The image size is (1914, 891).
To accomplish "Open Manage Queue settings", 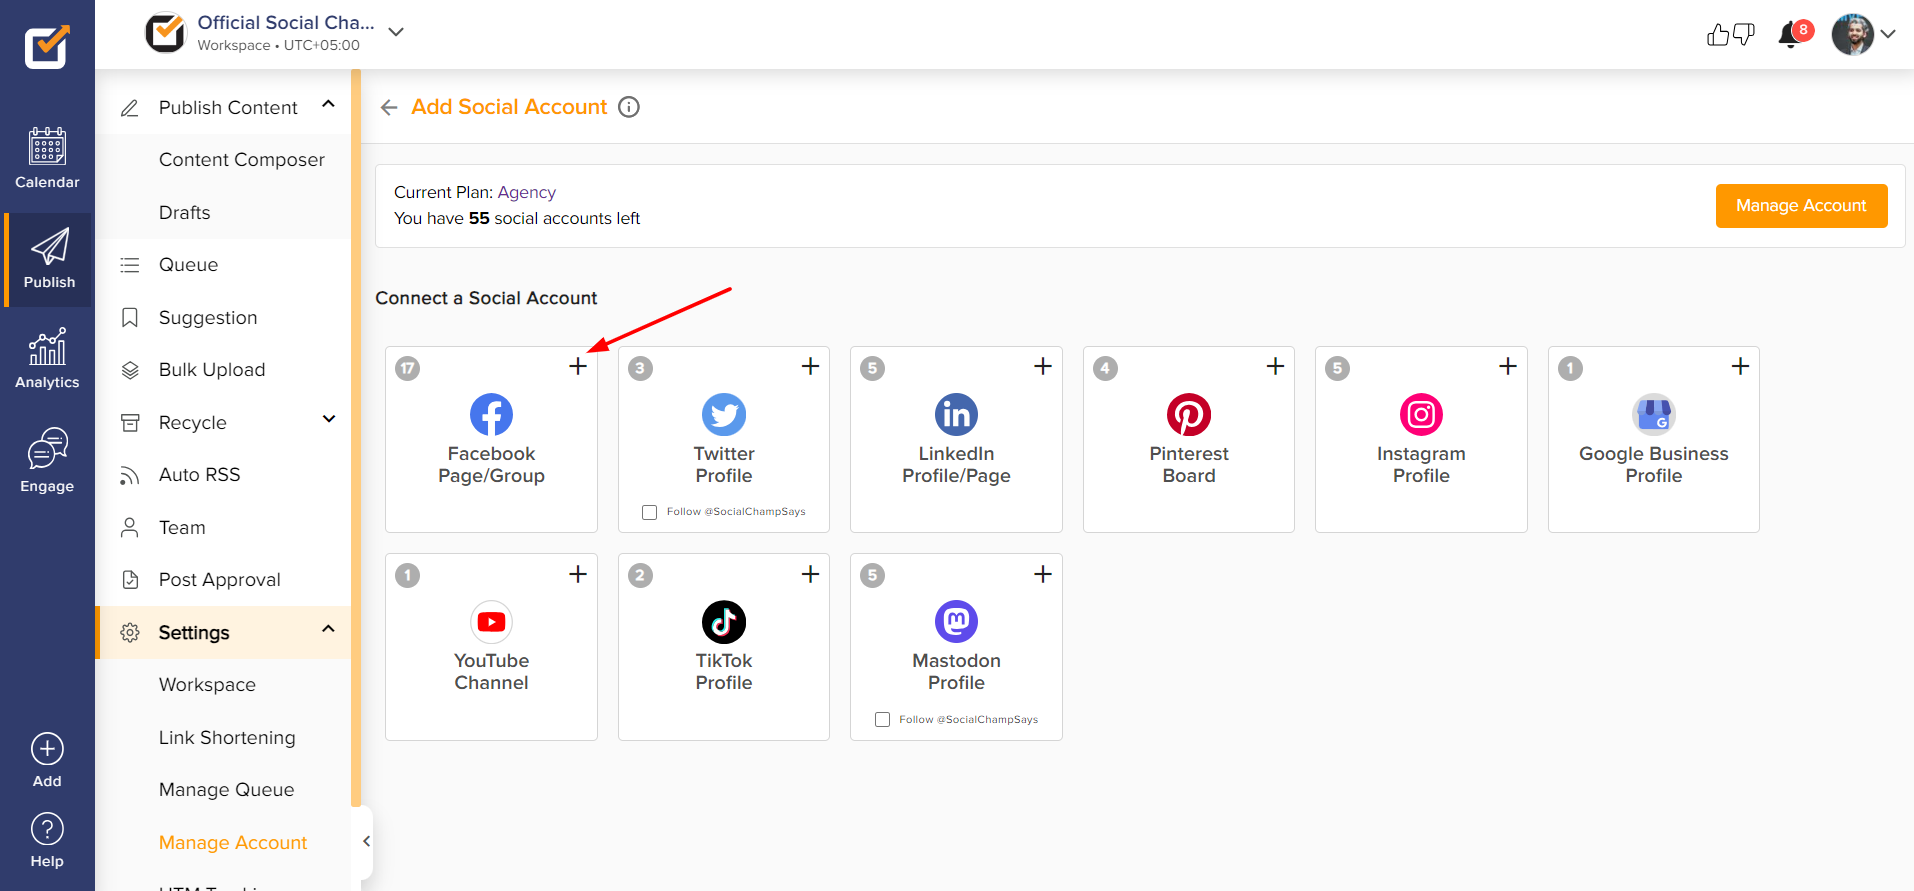I will point(226,790).
